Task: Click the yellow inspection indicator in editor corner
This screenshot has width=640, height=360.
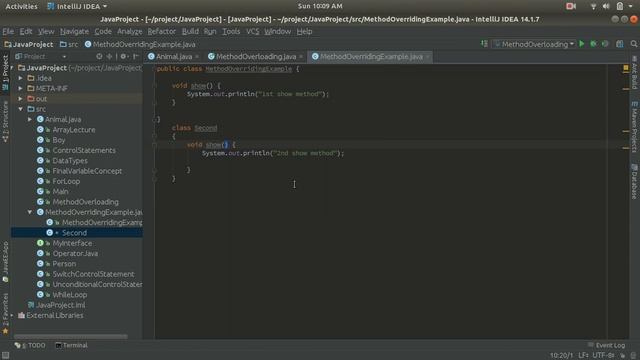Action: coord(626,68)
